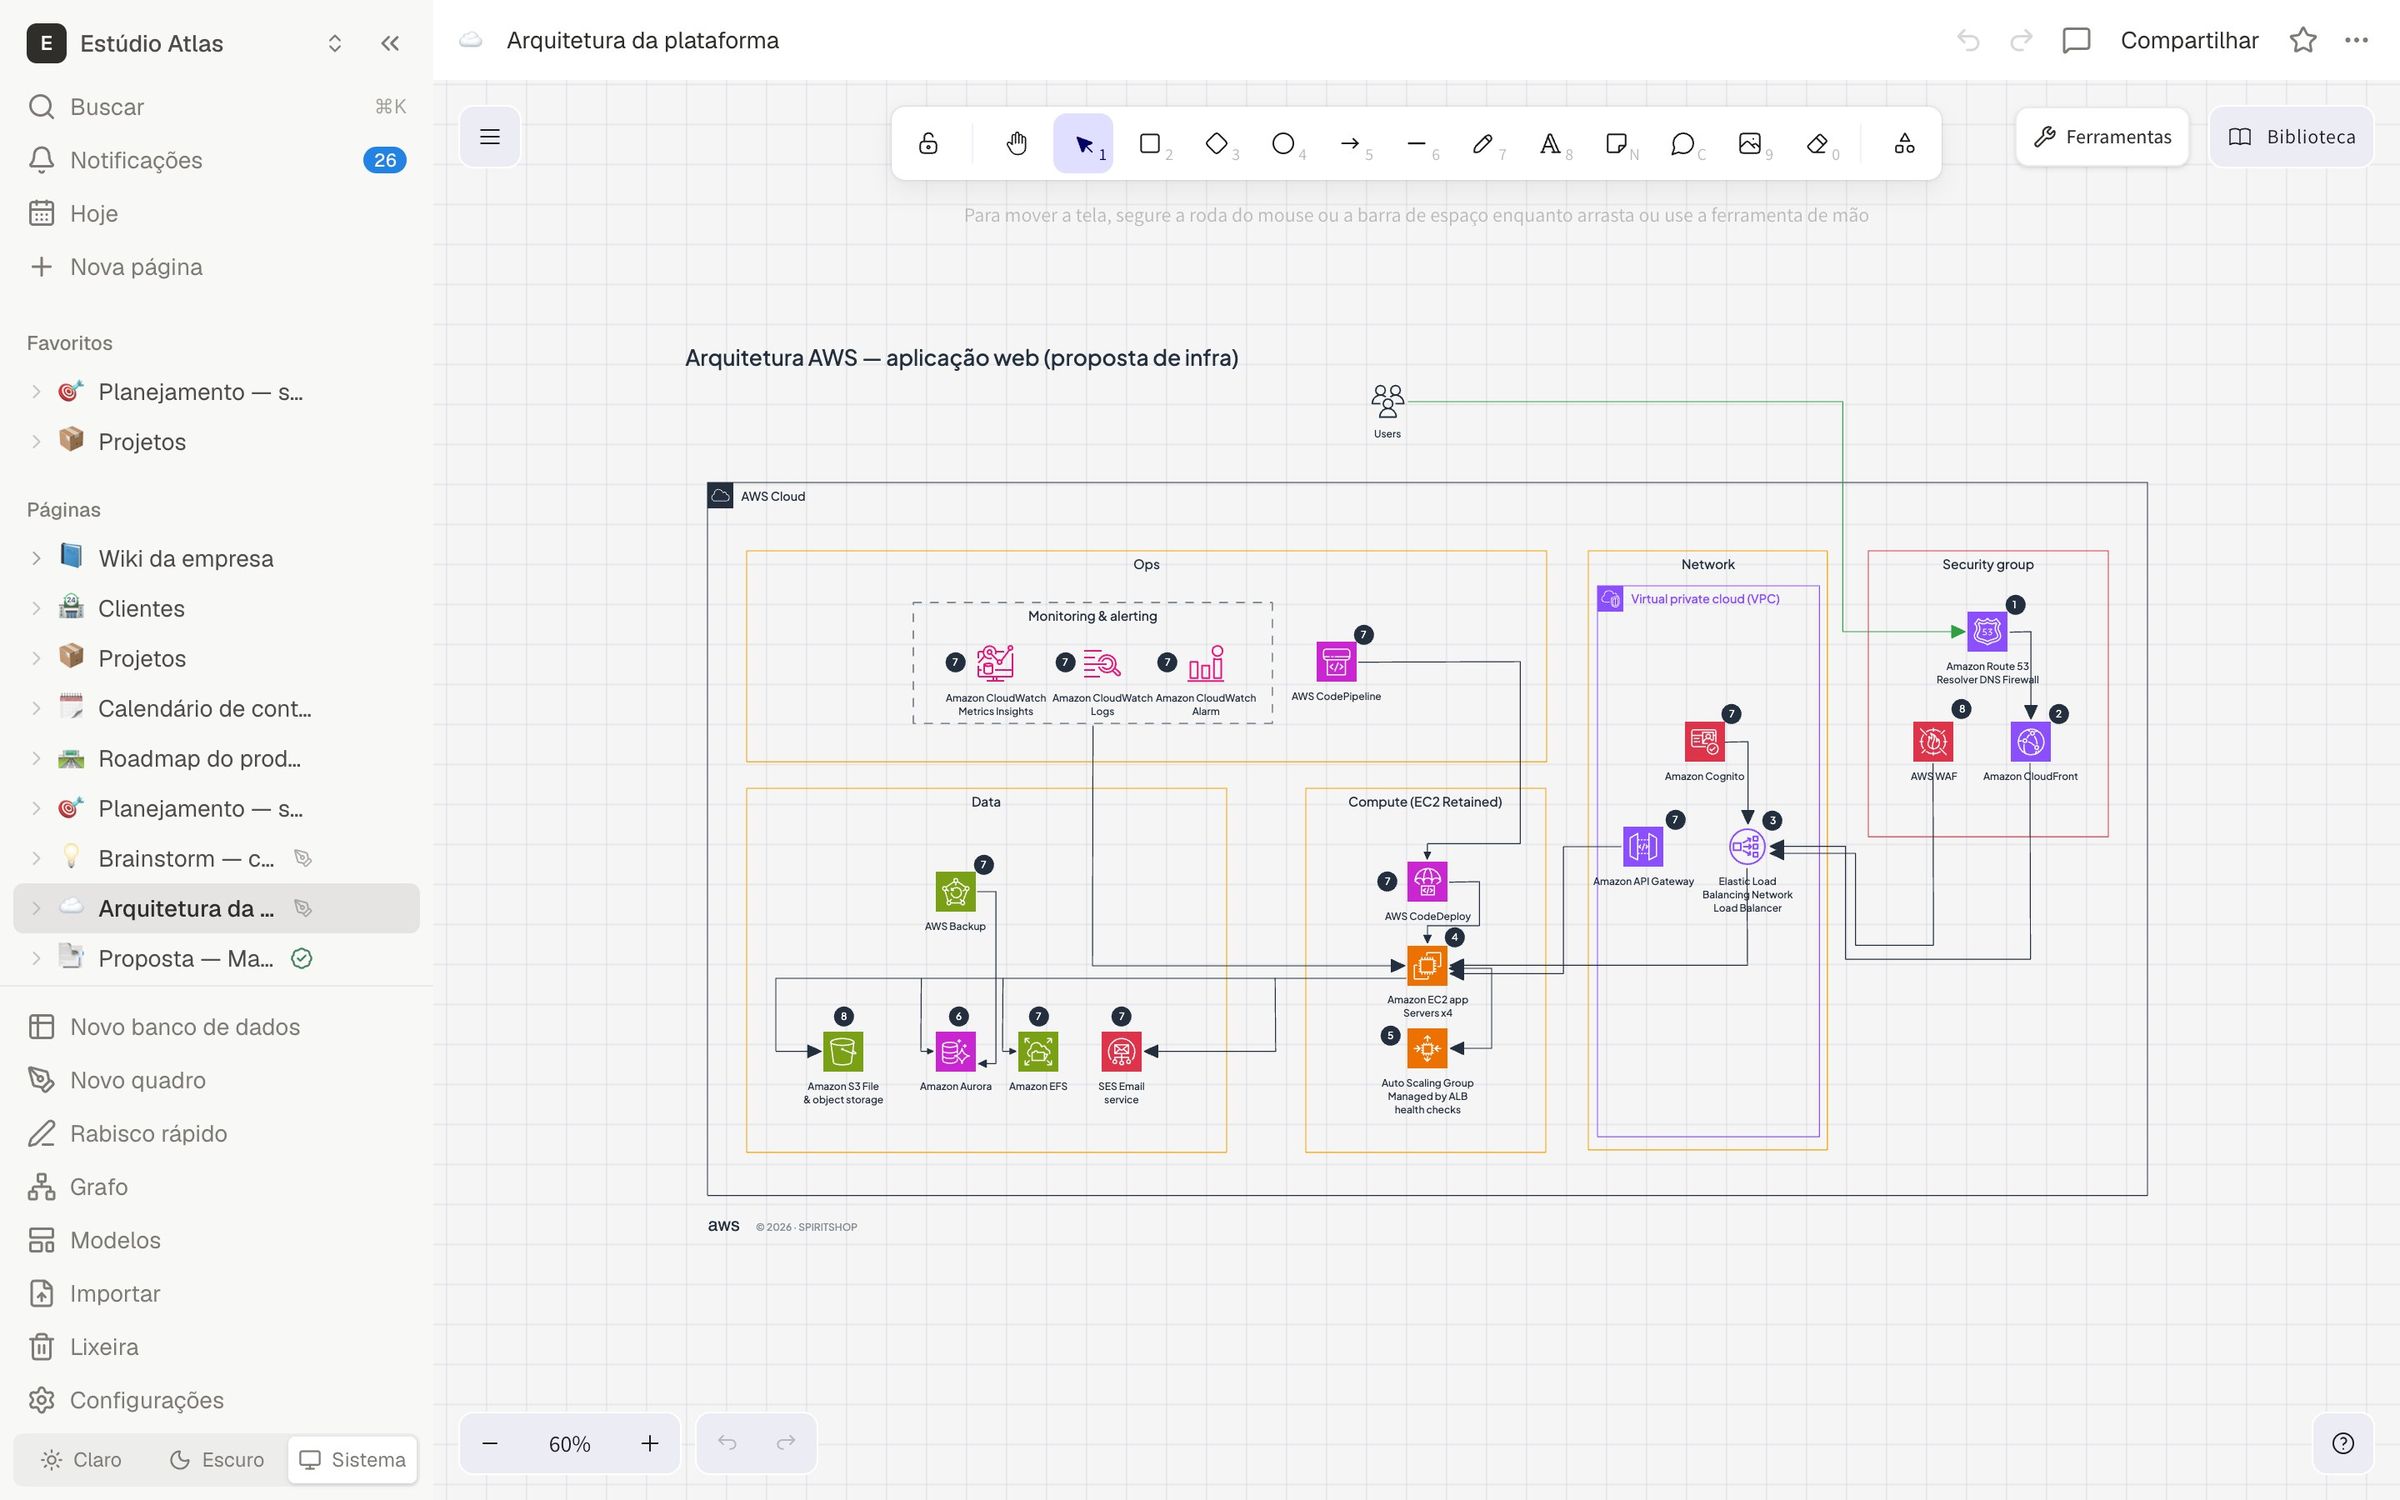2400x1500 pixels.
Task: Open the extra shapes tool
Action: pyautogui.click(x=1904, y=143)
